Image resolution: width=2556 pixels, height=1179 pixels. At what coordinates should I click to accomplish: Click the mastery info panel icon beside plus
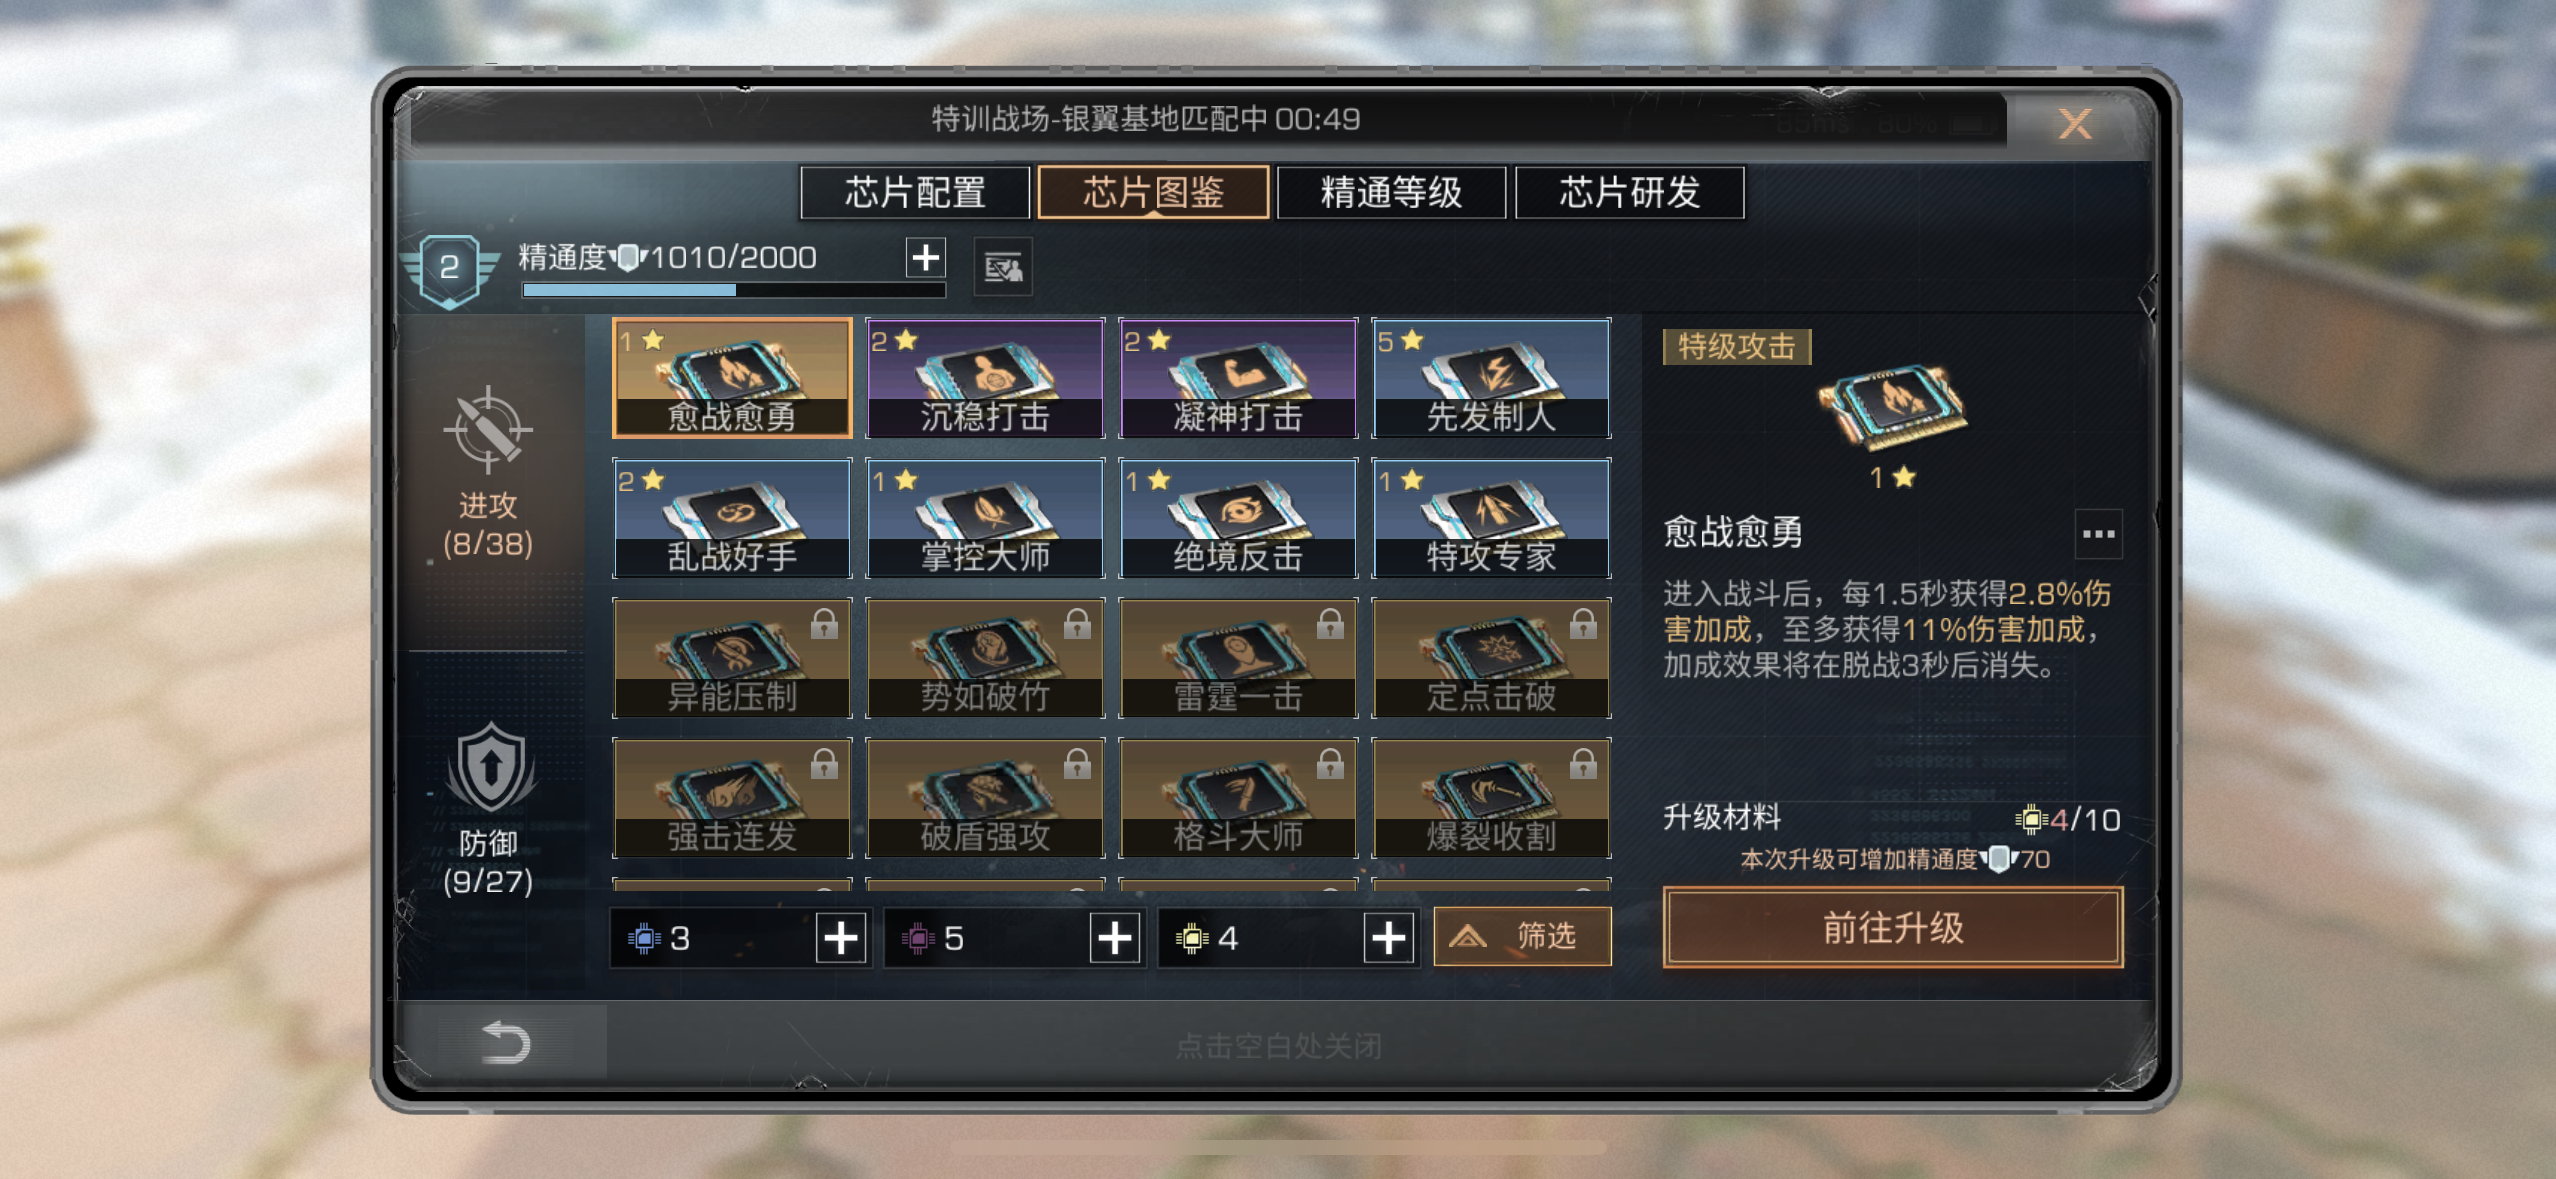(x=1003, y=267)
